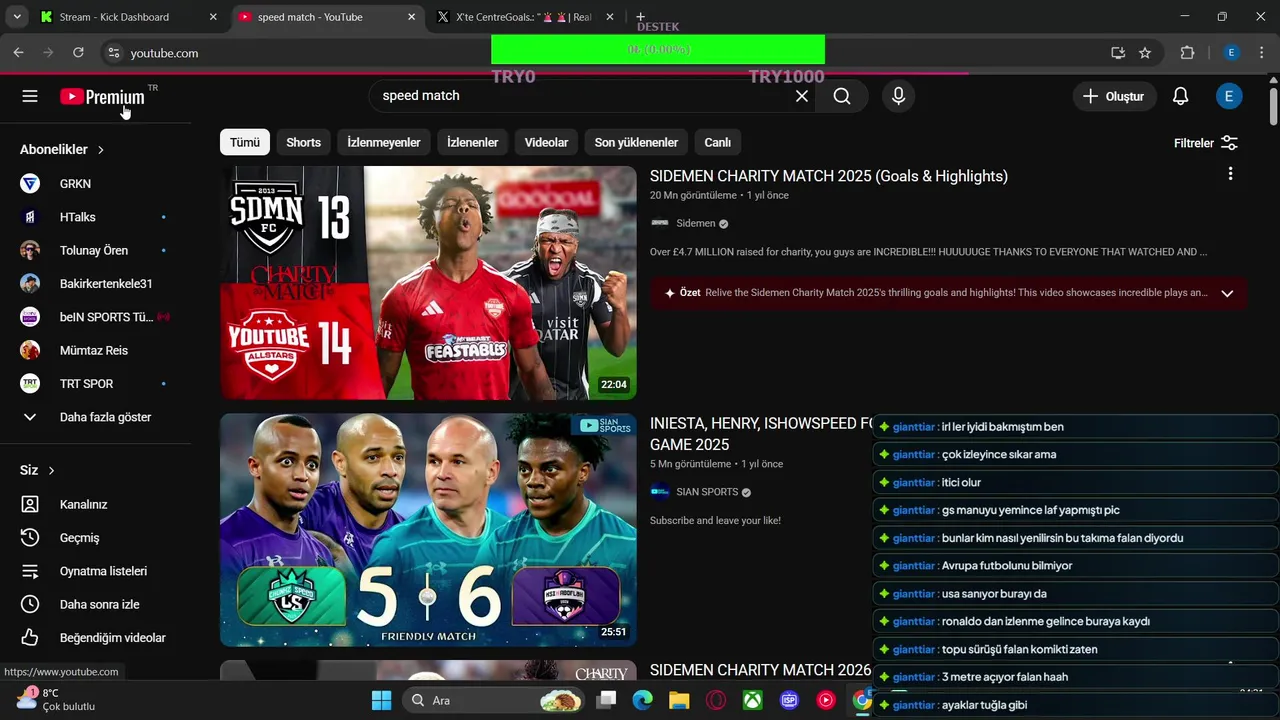The image size is (1280, 720).
Task: Bookmark this page with the star icon
Action: (x=1145, y=53)
